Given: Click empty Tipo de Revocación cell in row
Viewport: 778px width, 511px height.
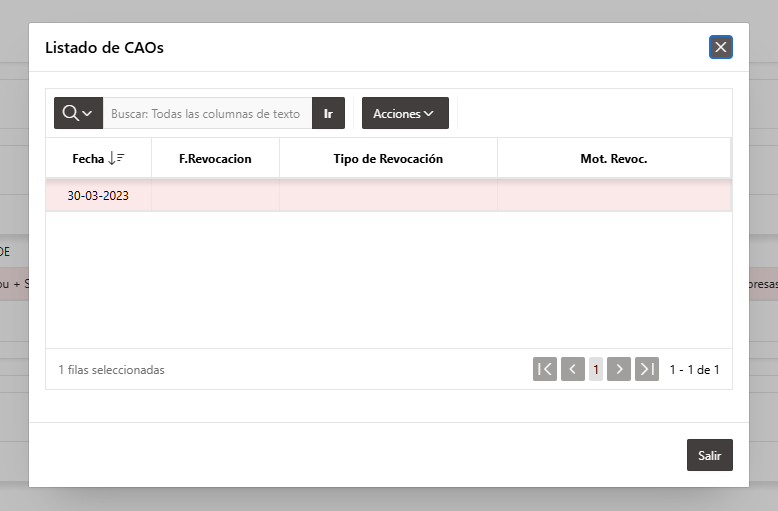Looking at the screenshot, I should pyautogui.click(x=388, y=195).
